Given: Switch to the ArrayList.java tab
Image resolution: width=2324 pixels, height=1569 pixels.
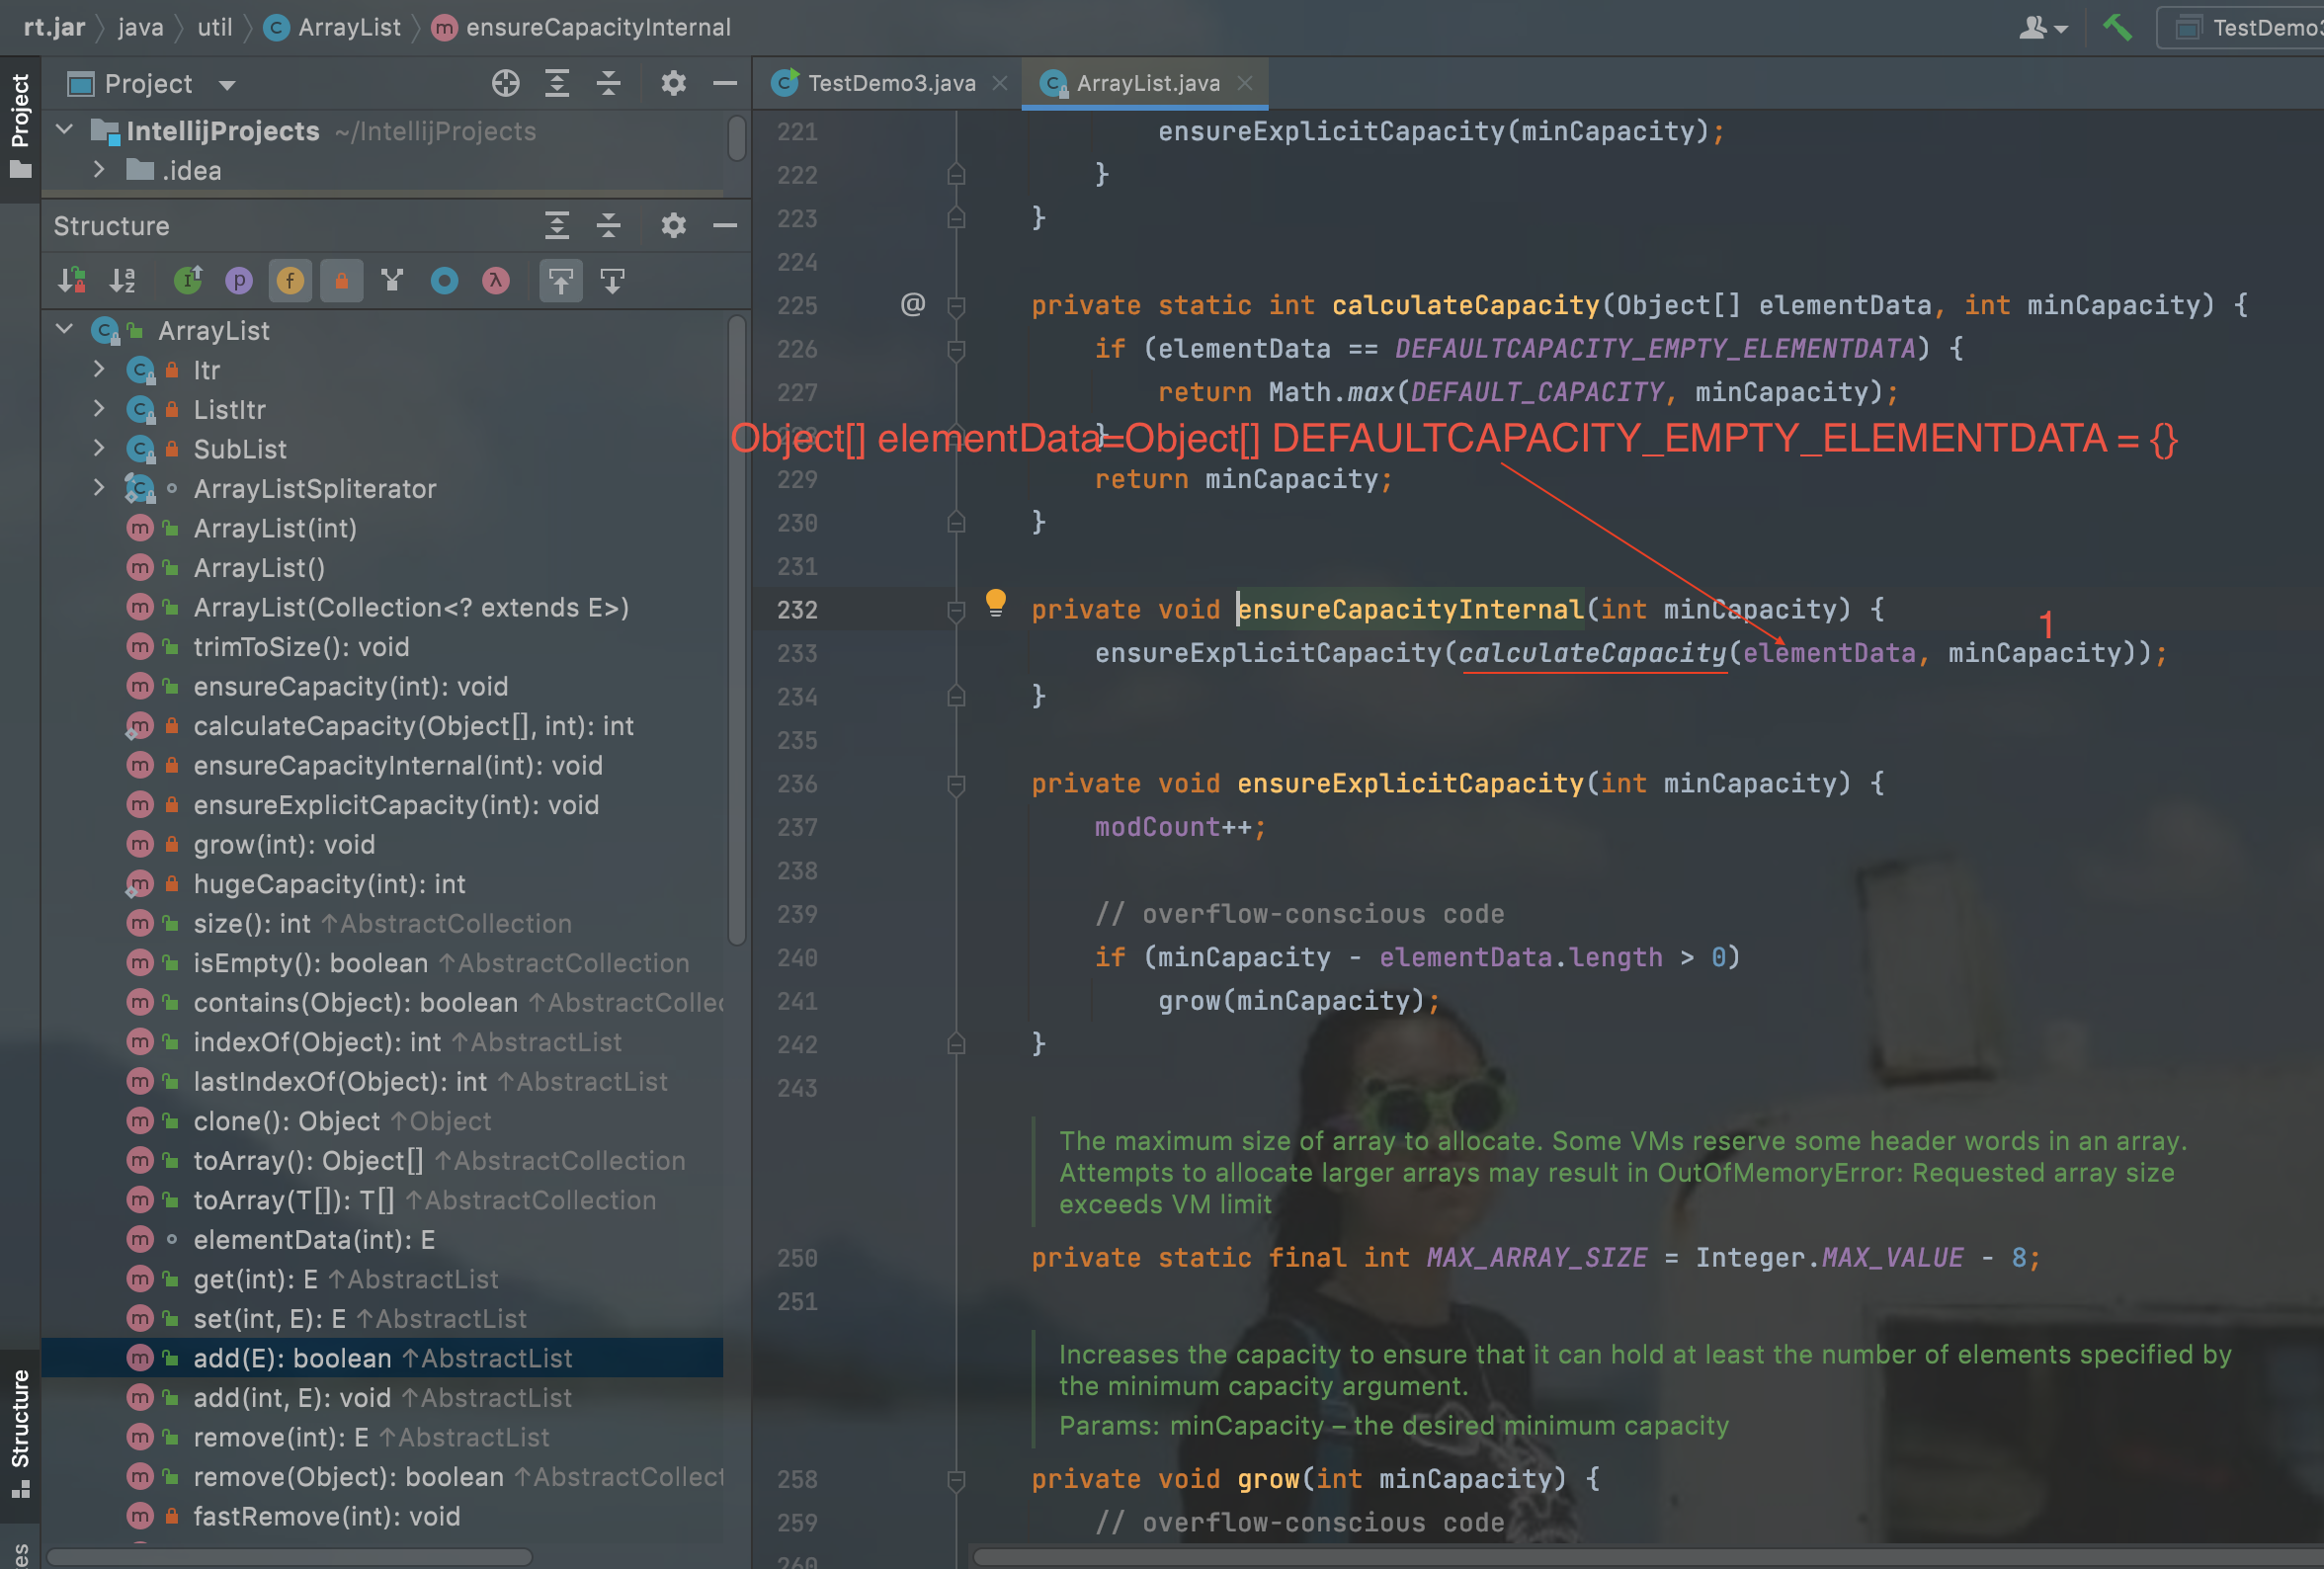Looking at the screenshot, I should [x=1146, y=83].
